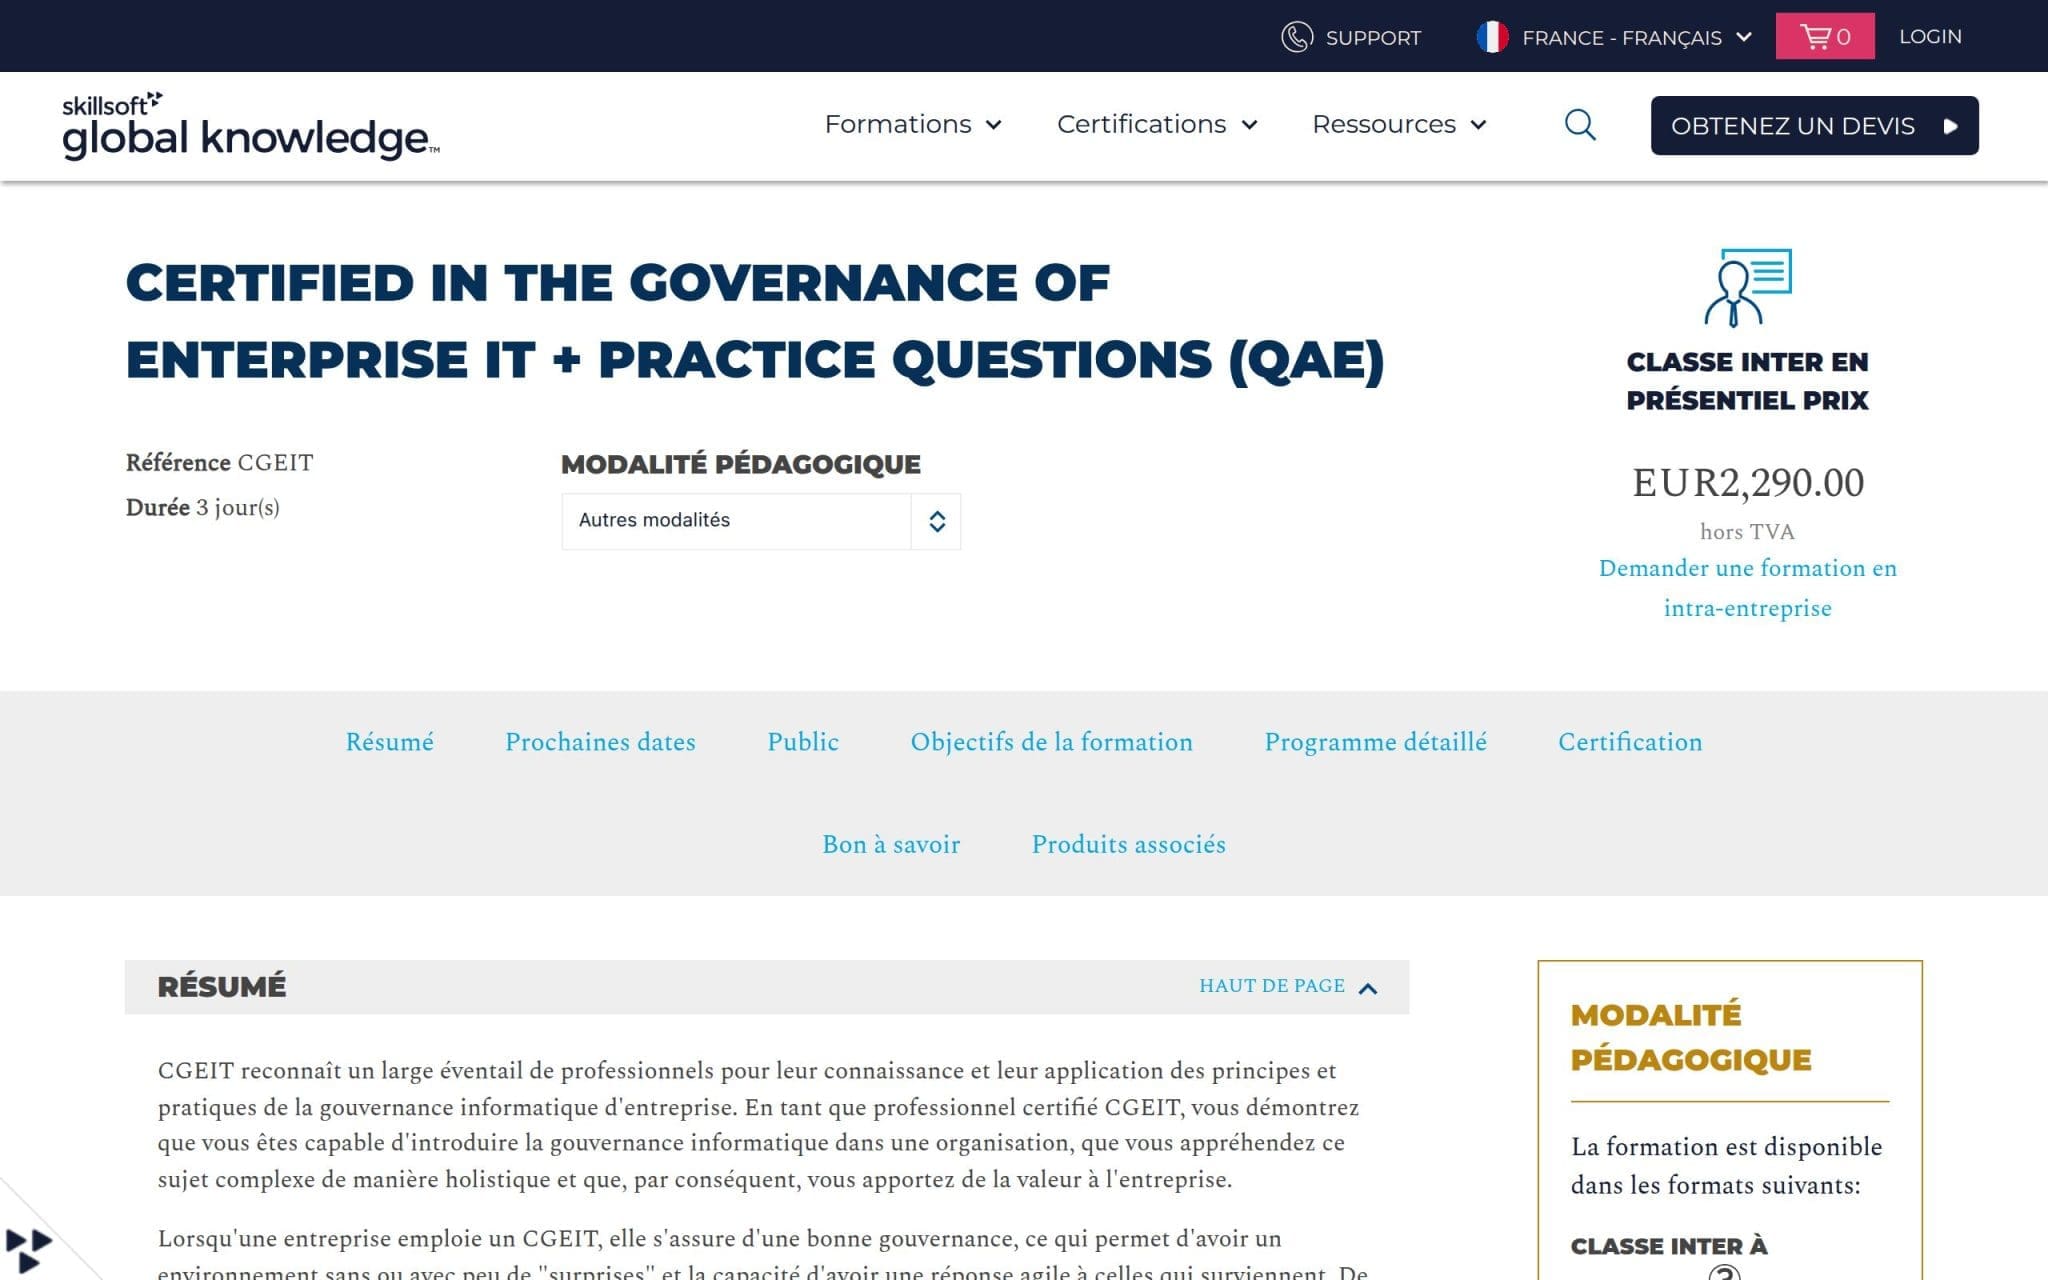Click the Login link

click(1930, 36)
